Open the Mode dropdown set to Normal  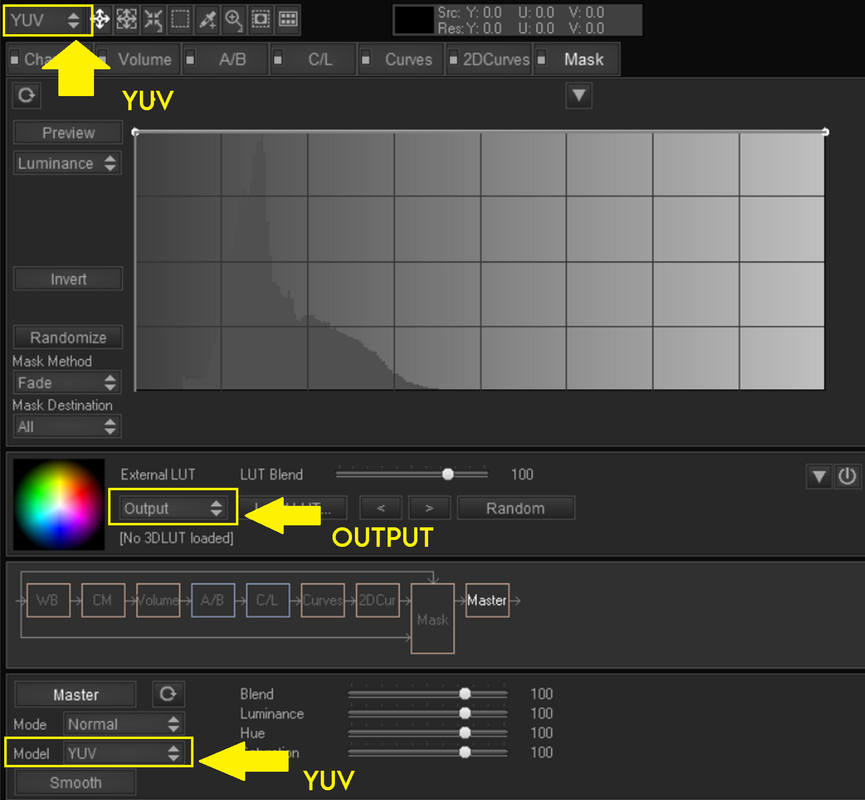[x=124, y=724]
